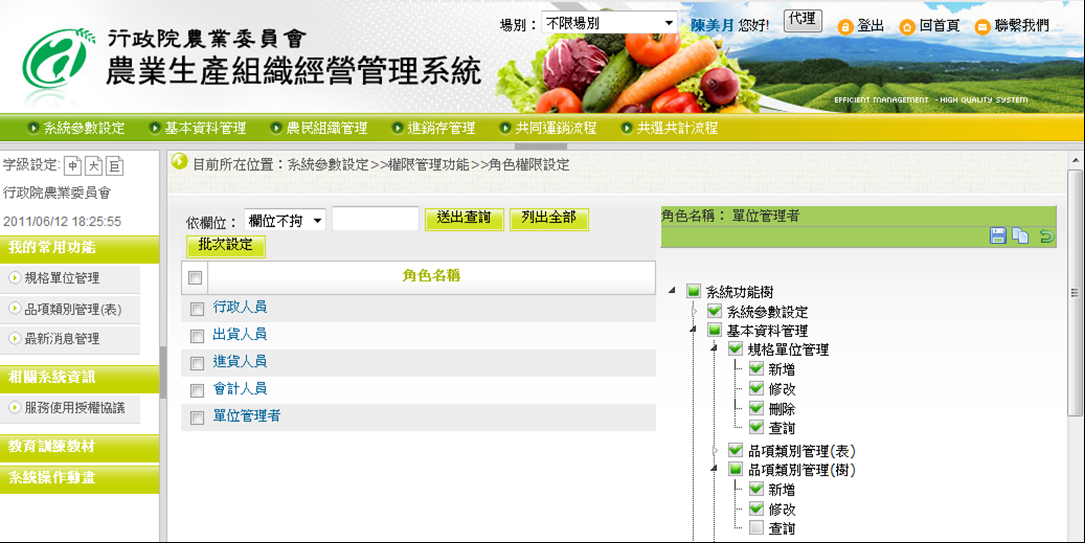This screenshot has width=1085, height=543.
Task: Set font size to 大 (large)
Action: 94,166
